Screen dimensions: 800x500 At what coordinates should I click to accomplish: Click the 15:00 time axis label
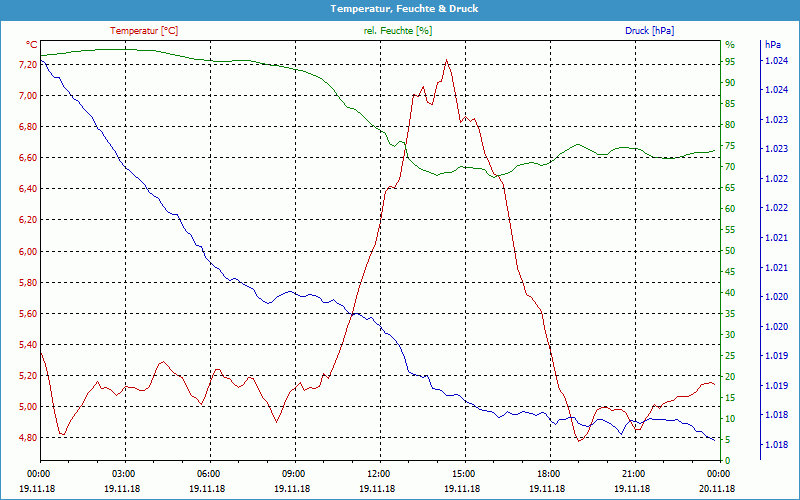coord(464,473)
